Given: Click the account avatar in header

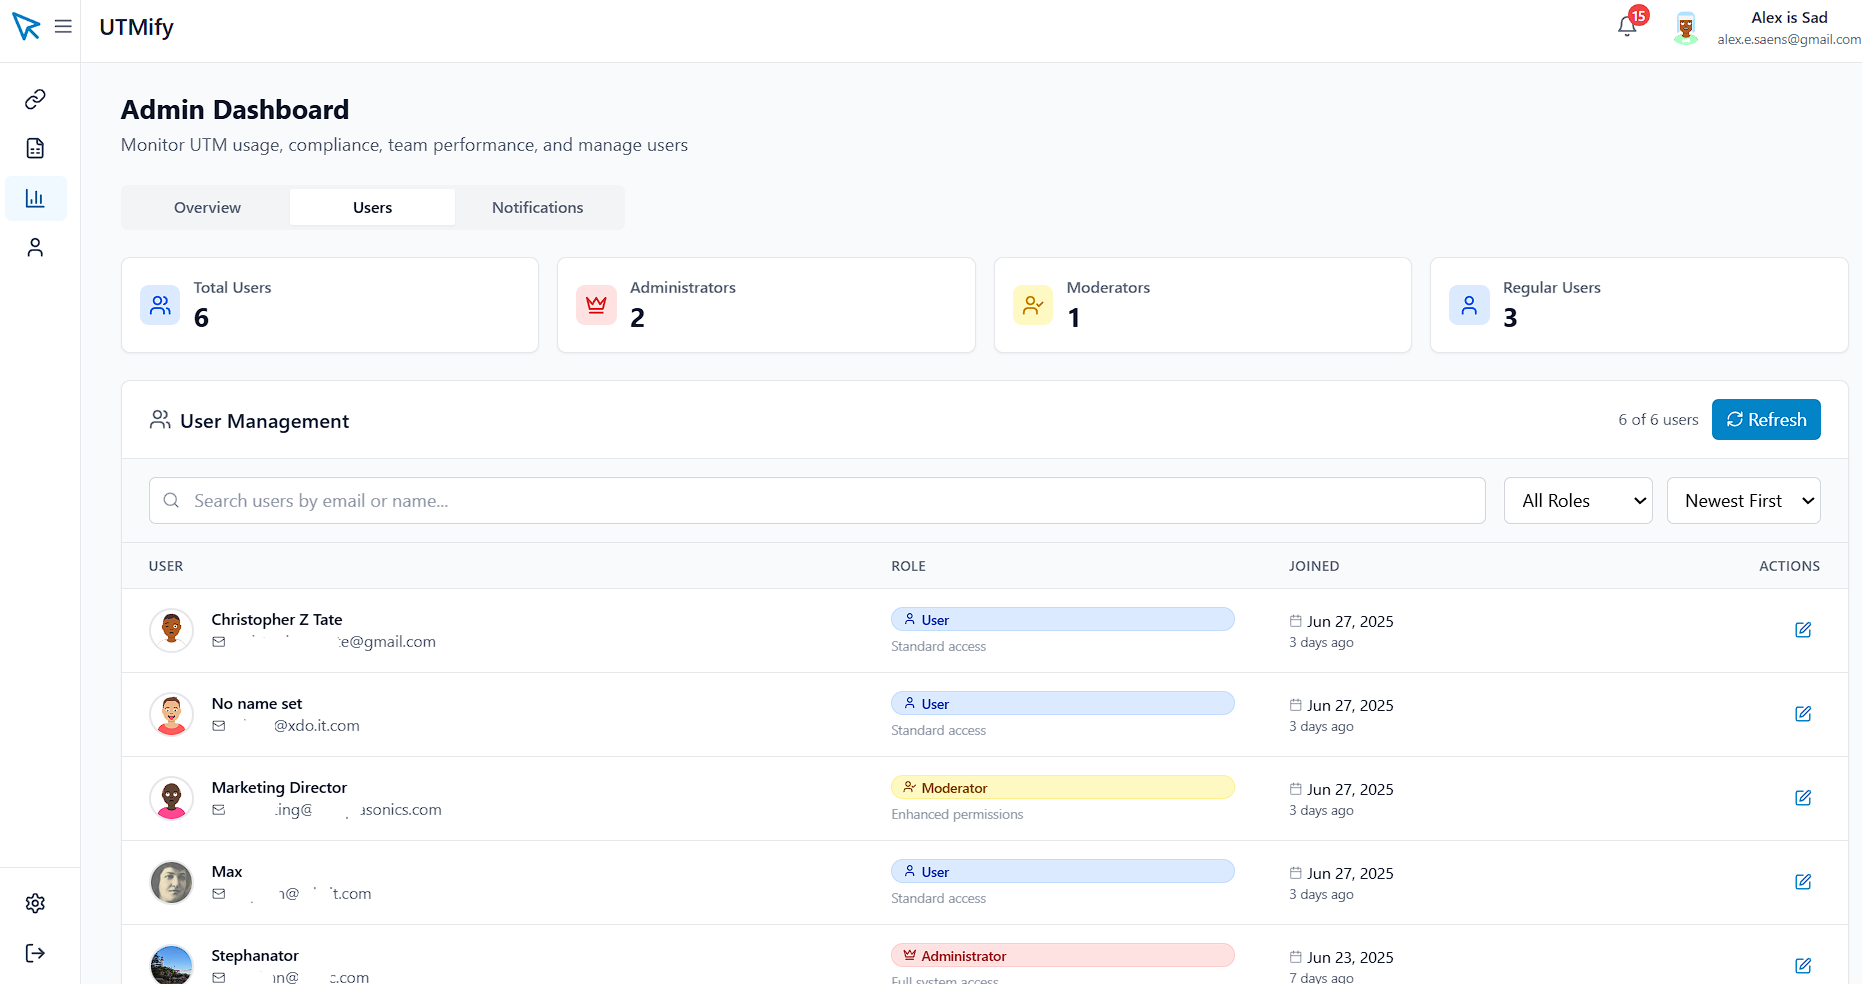Looking at the screenshot, I should (x=1686, y=28).
